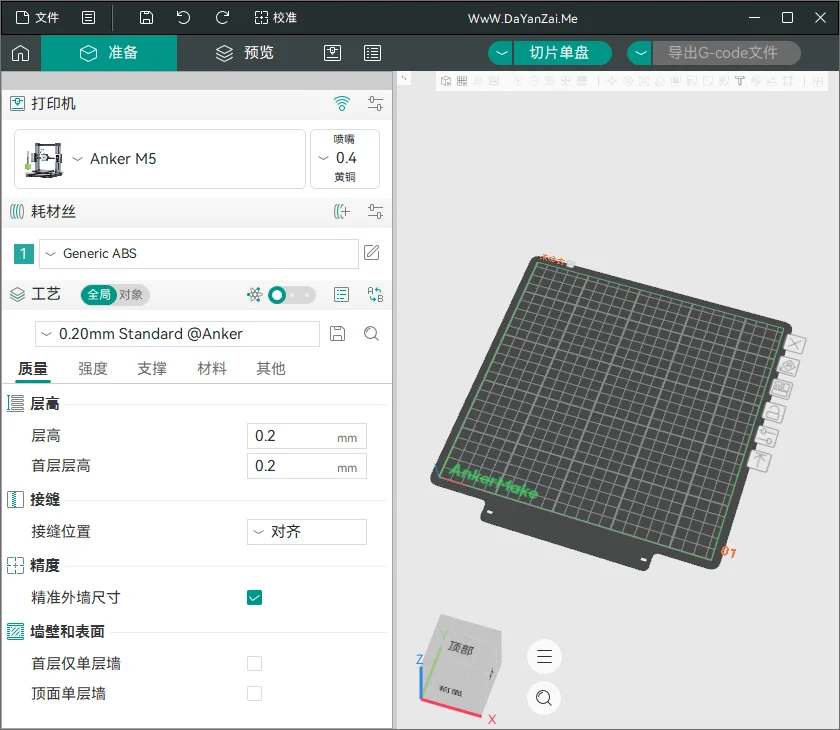840x730 pixels.
Task: Save the 0.20mm Standard process preset
Action: click(338, 334)
